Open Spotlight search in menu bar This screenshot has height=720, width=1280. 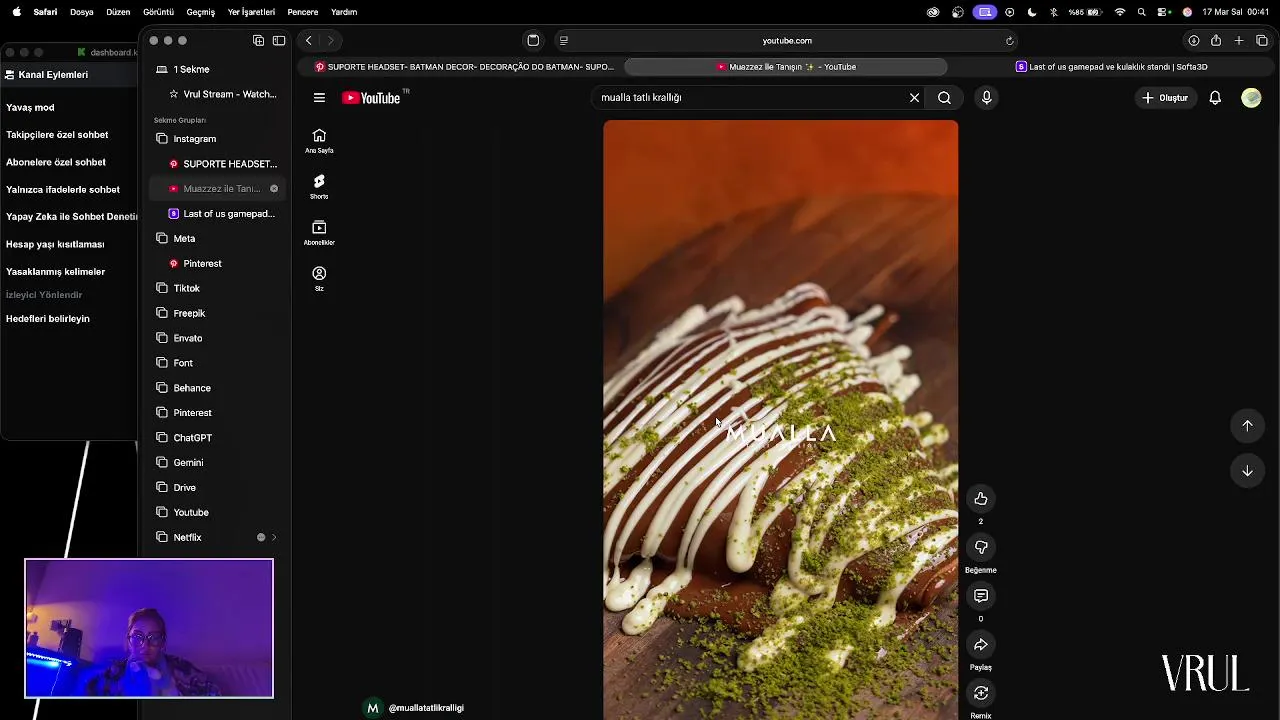tap(1141, 12)
